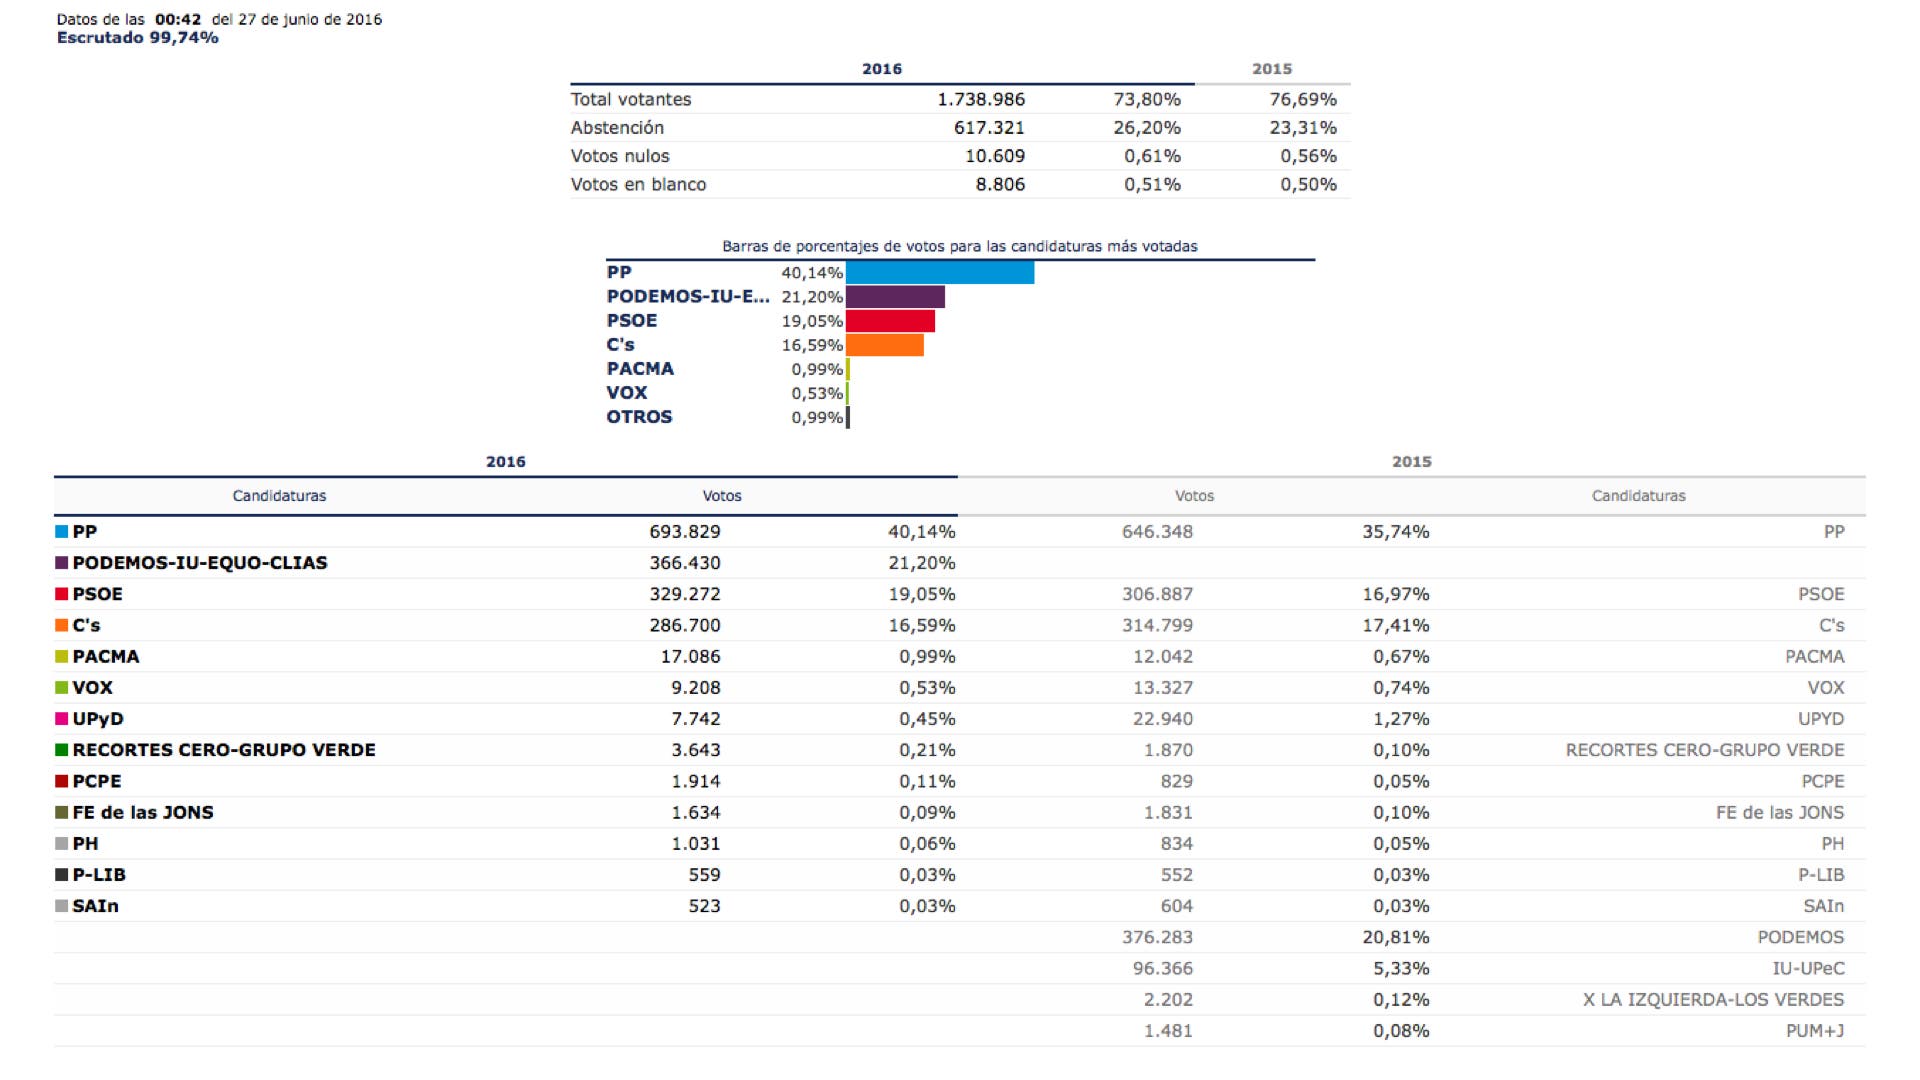
Task: Click the purple PODEMOS bar in chart
Action: 895,297
